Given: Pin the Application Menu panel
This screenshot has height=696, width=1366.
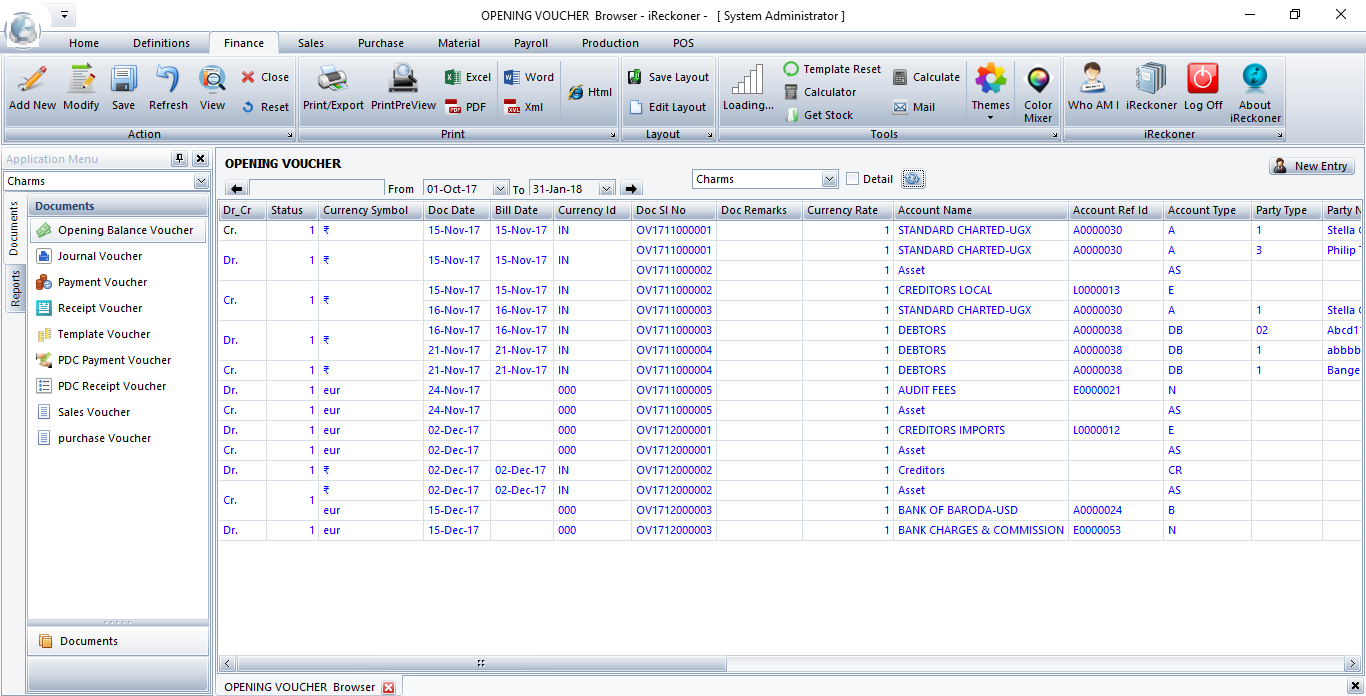Looking at the screenshot, I should [179, 159].
